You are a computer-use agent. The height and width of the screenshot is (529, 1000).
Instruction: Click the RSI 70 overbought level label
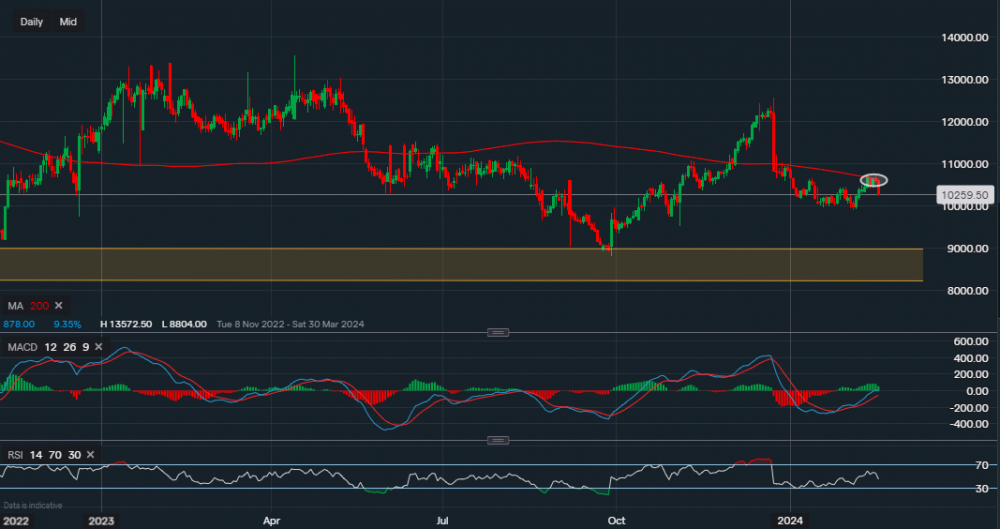(x=956, y=466)
